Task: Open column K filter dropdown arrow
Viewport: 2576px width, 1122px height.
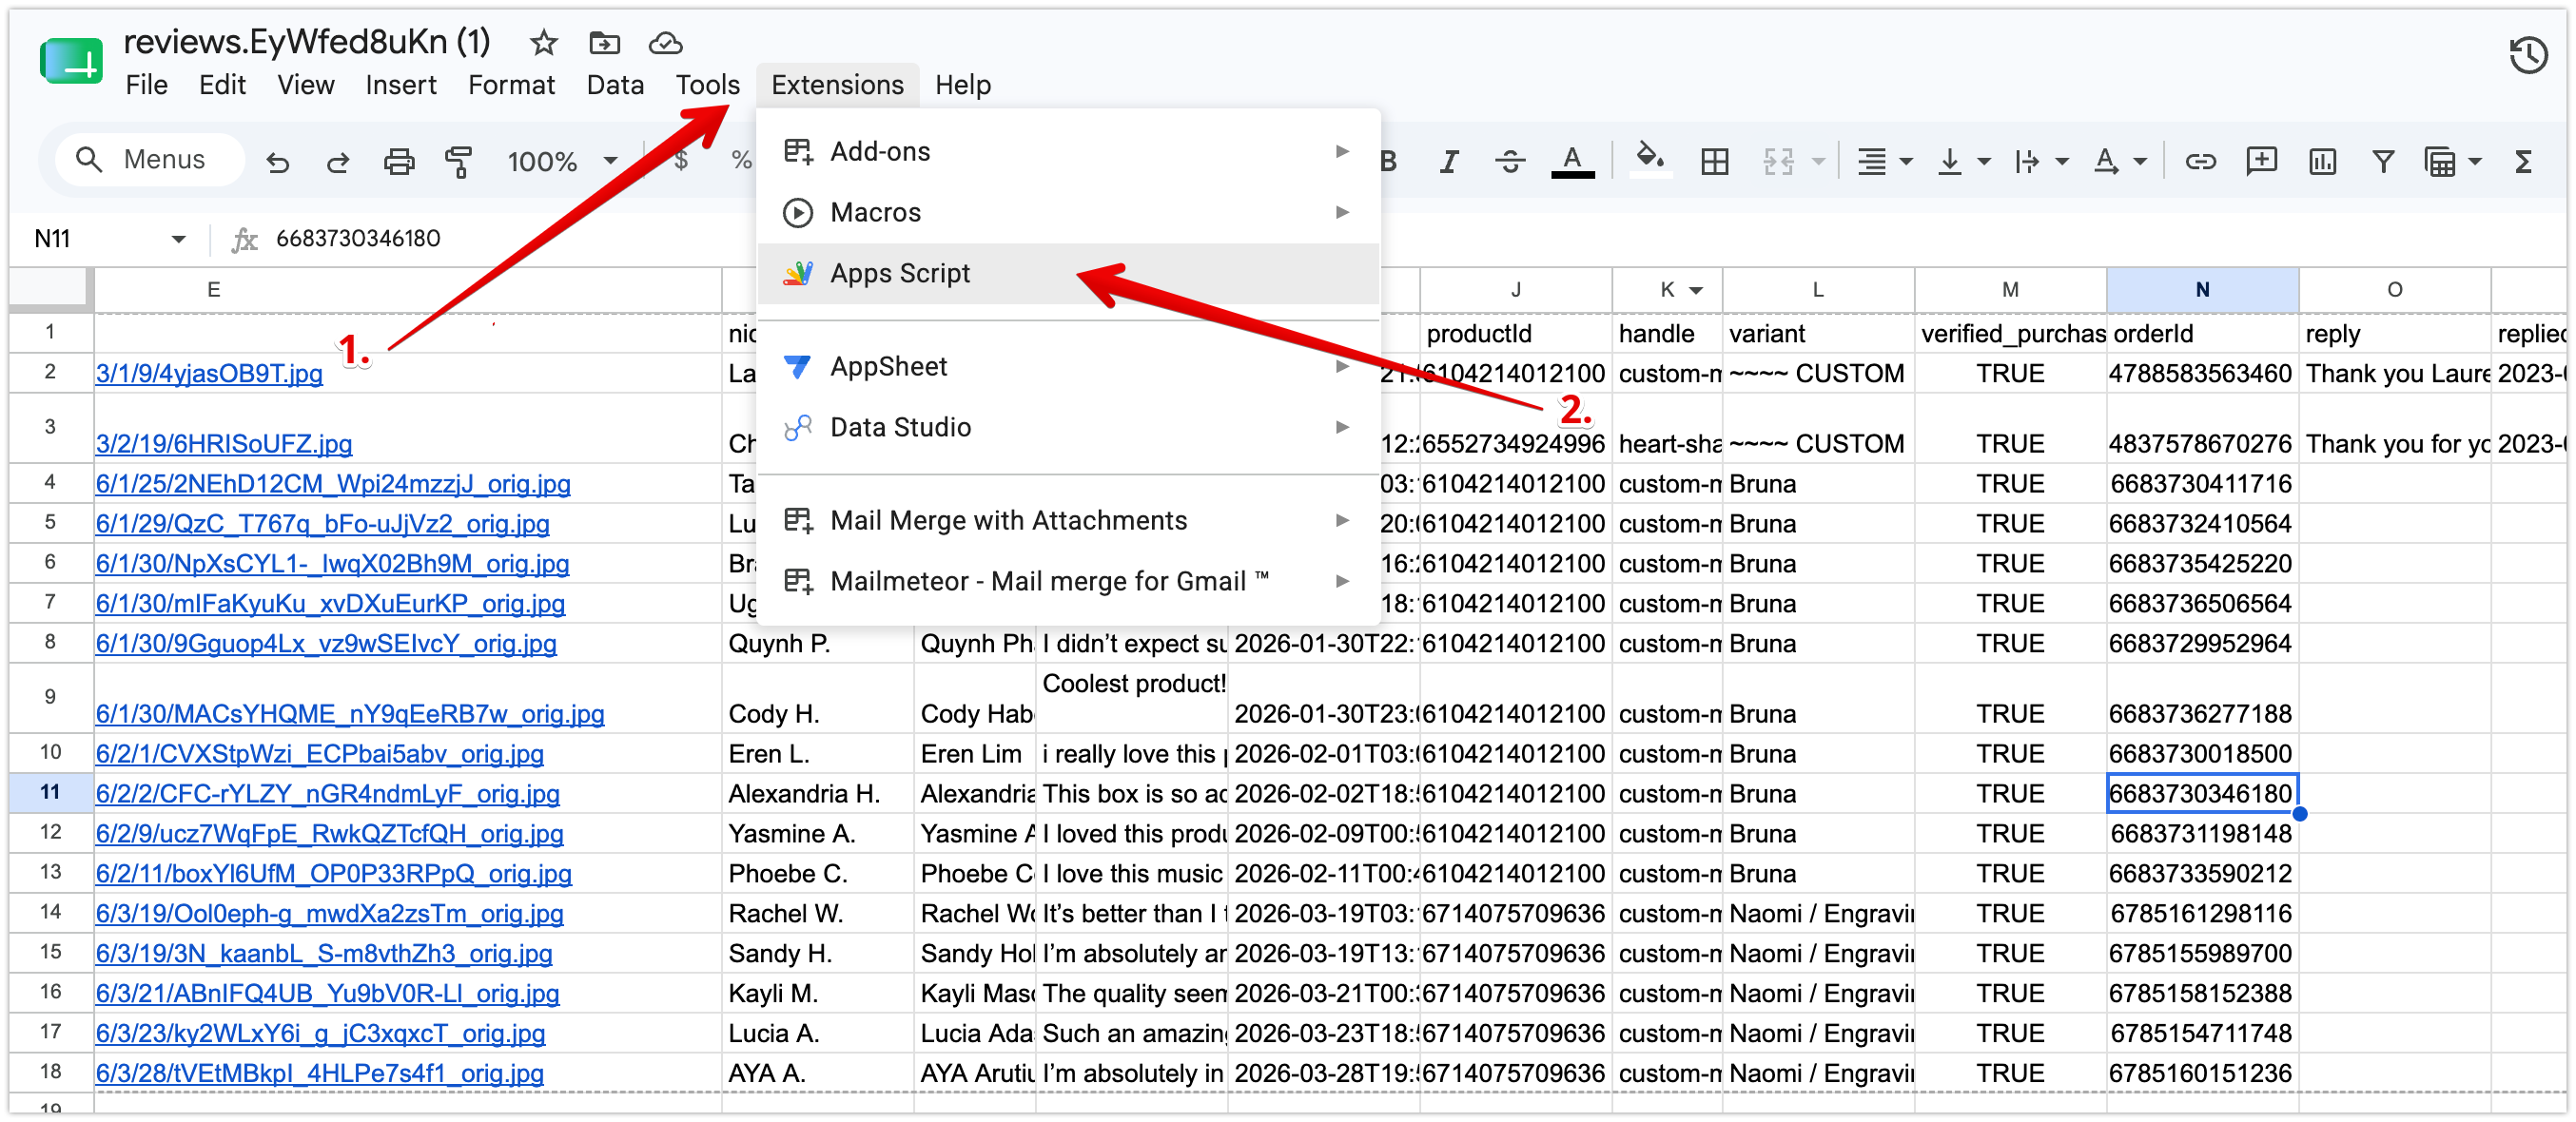Action: pos(1696,291)
